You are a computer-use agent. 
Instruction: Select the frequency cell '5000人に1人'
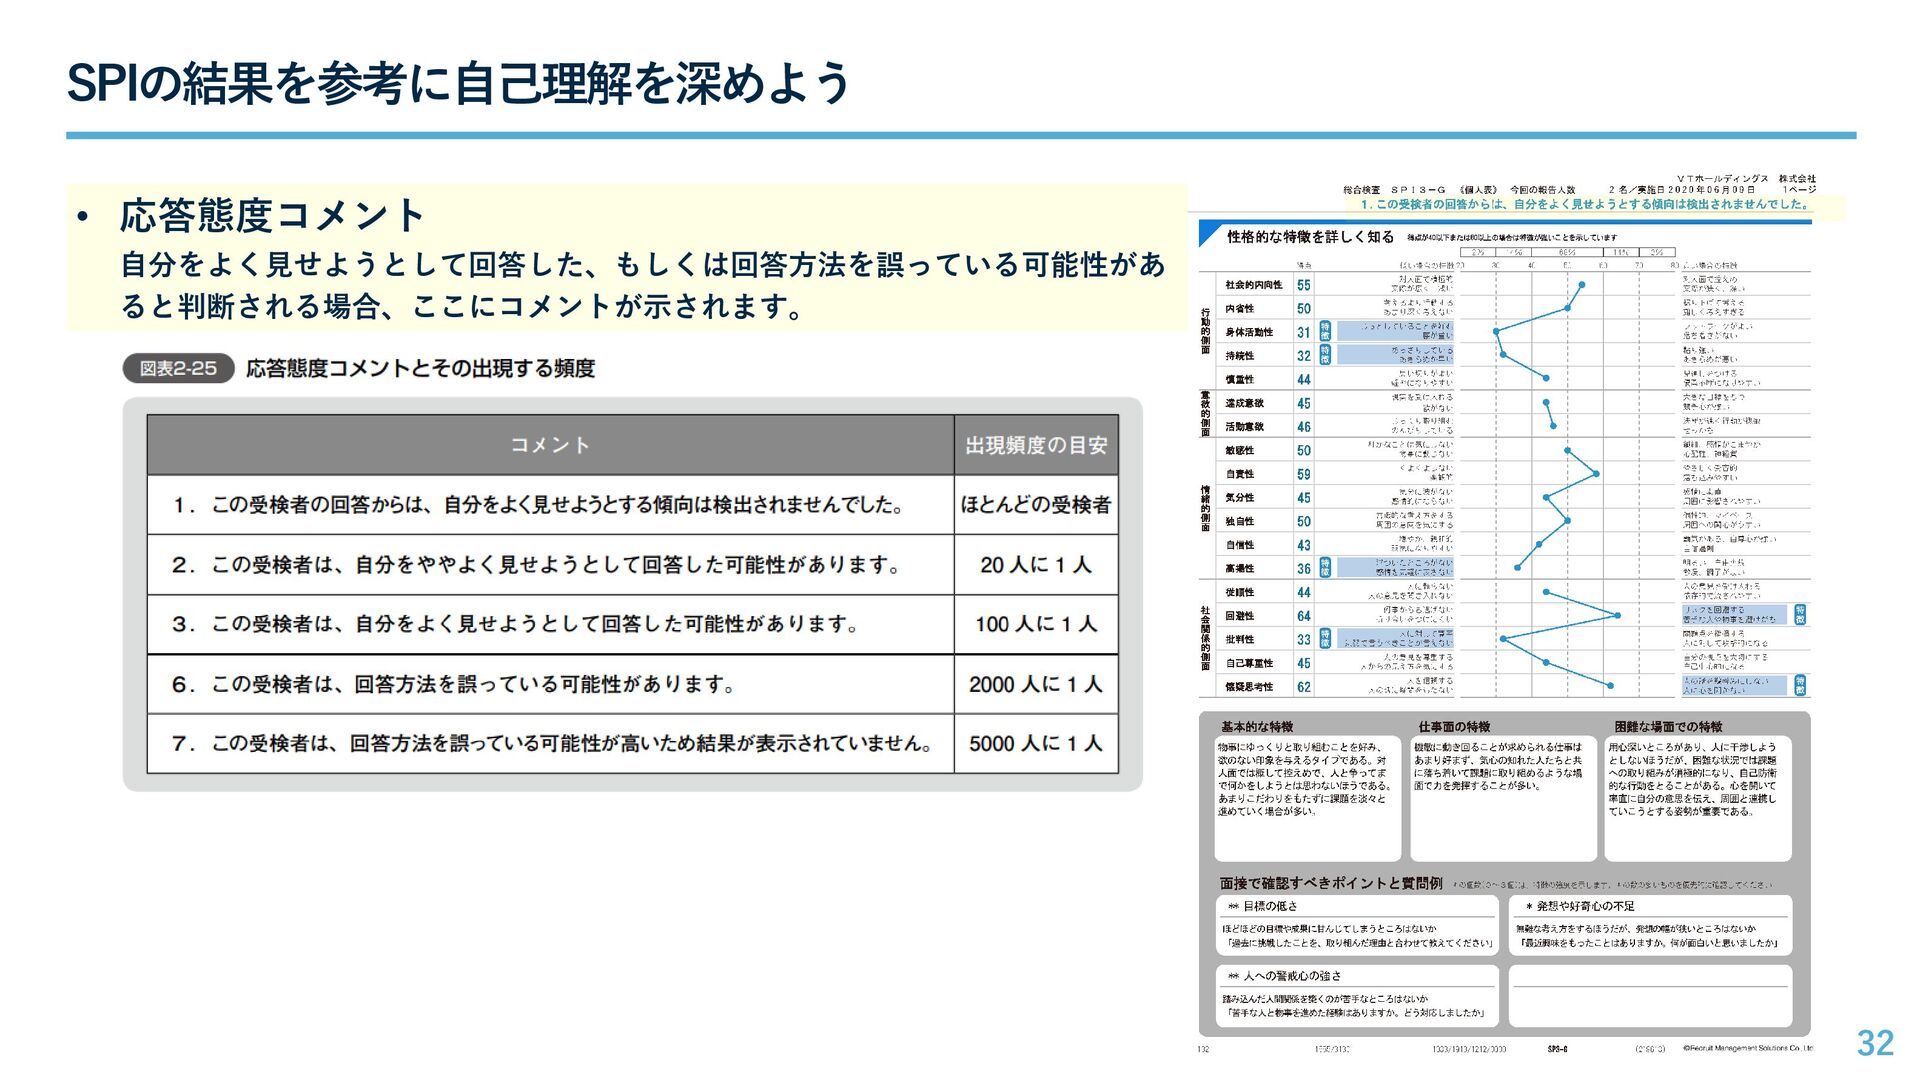(x=1036, y=743)
